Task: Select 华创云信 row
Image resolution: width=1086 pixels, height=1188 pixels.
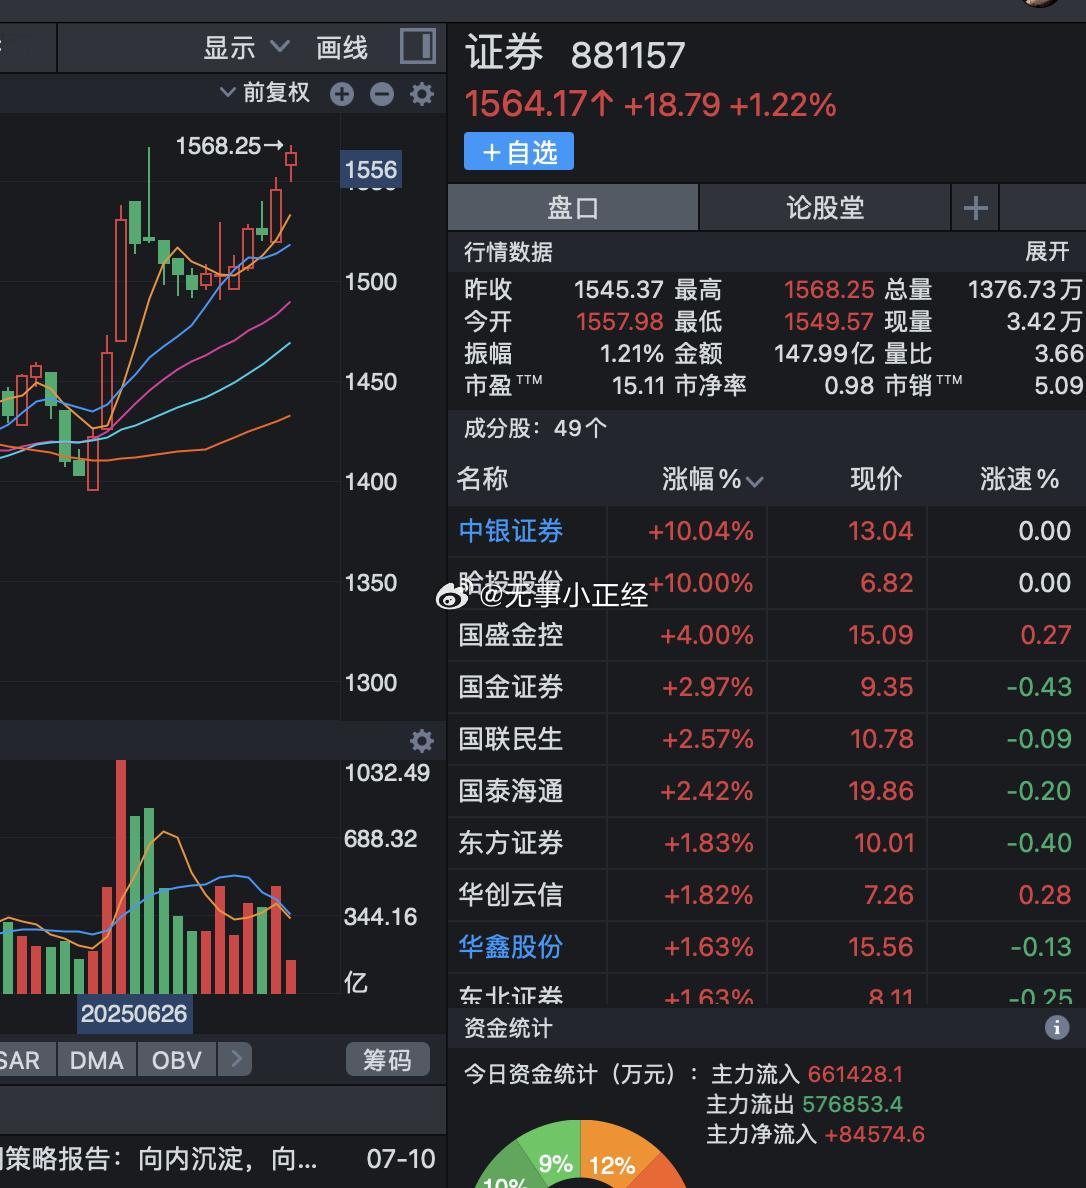Action: (767, 895)
